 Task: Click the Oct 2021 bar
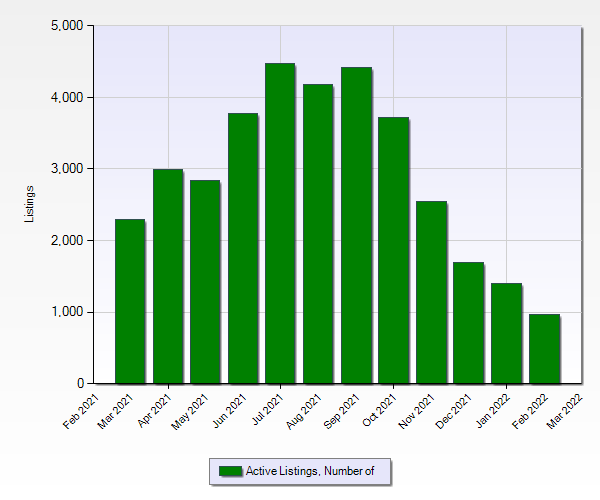pos(393,250)
